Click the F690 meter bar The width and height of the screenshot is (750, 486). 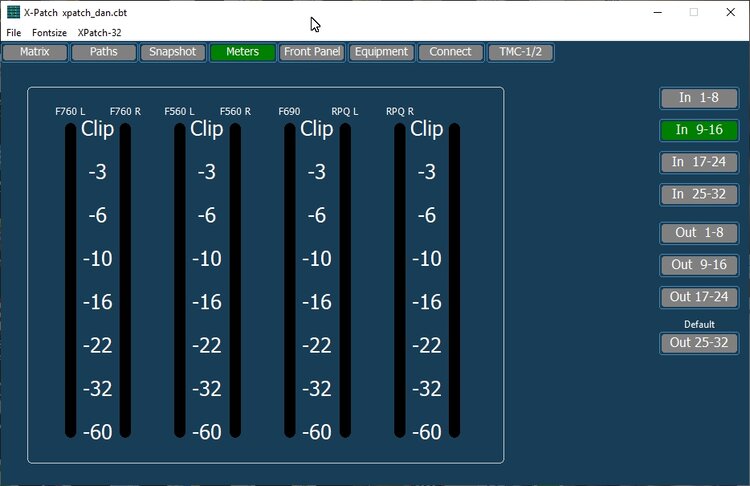pos(290,280)
